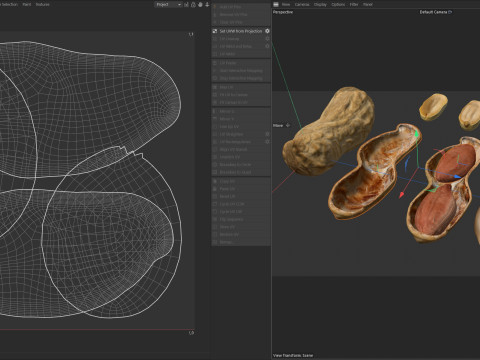This screenshot has width=480, height=360.
Task: Click the UV Peeler icon
Action: coord(215,63)
